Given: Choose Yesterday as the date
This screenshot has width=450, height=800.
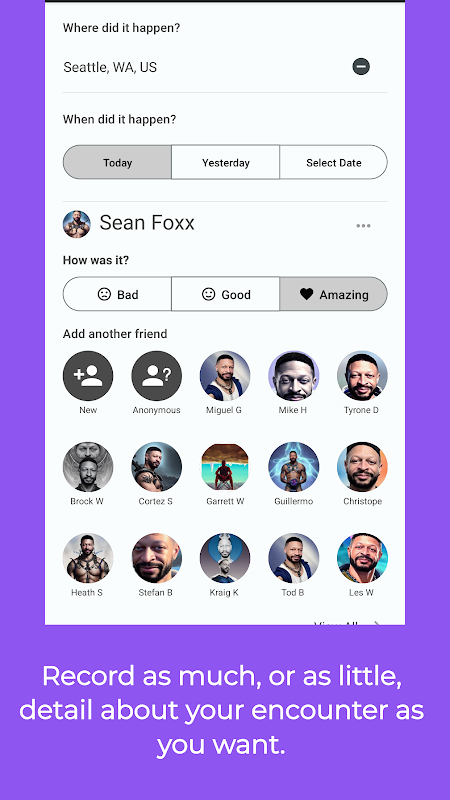Looking at the screenshot, I should click(x=226, y=162).
